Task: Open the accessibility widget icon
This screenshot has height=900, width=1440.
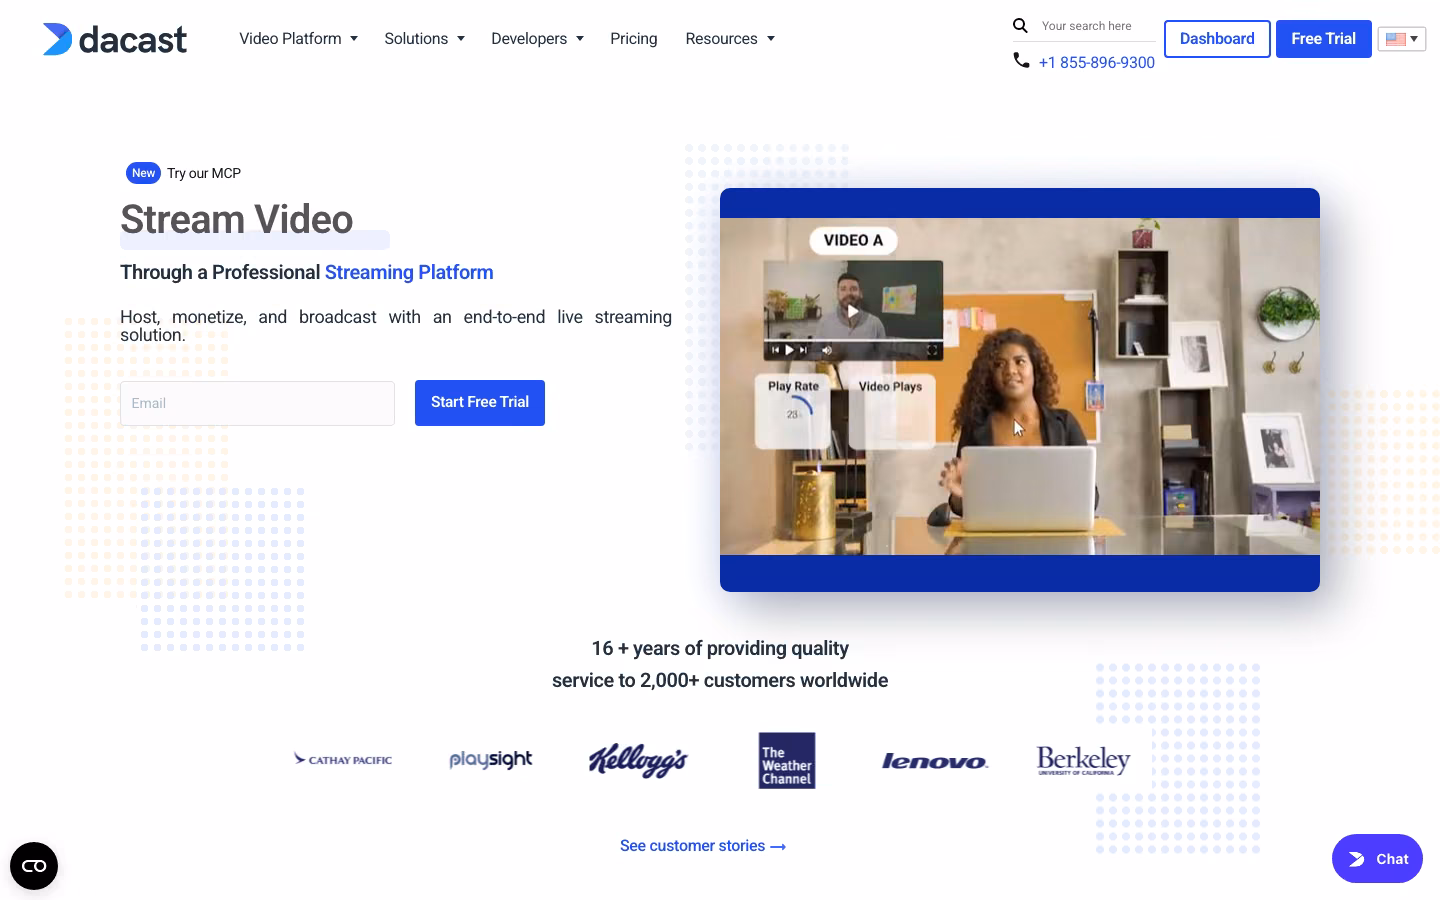Action: click(34, 866)
